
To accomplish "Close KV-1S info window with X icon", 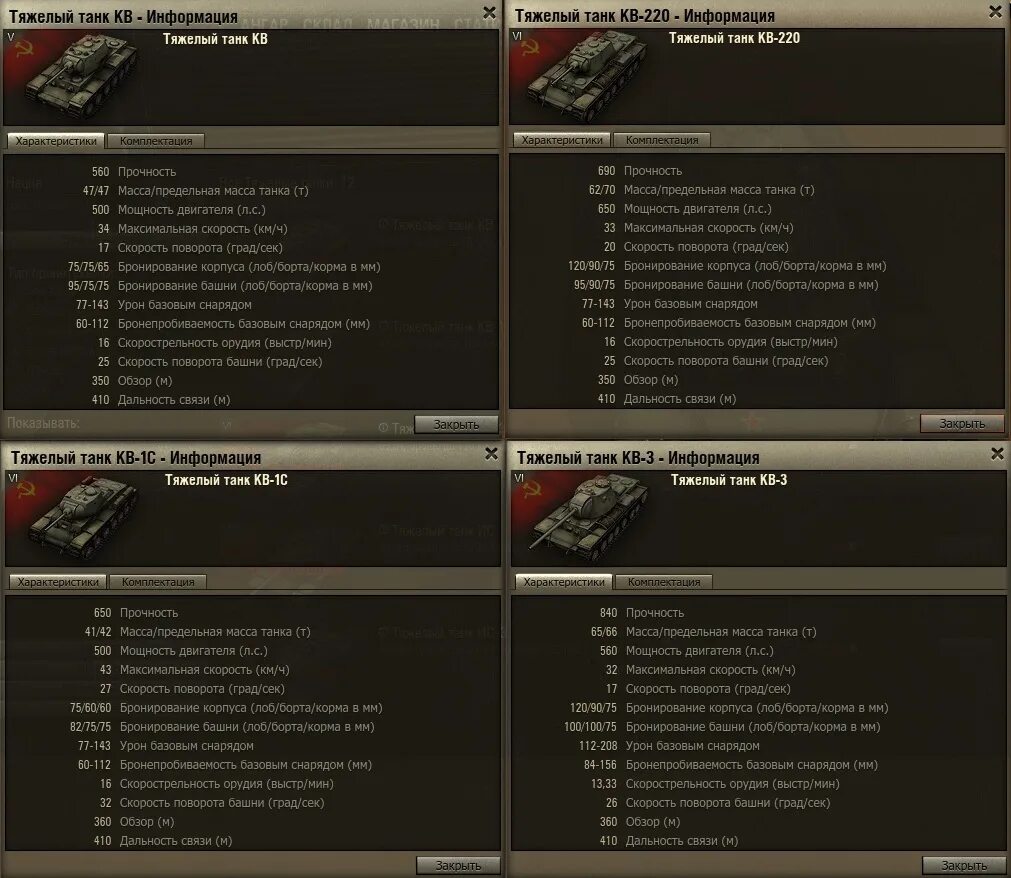I will [x=491, y=454].
